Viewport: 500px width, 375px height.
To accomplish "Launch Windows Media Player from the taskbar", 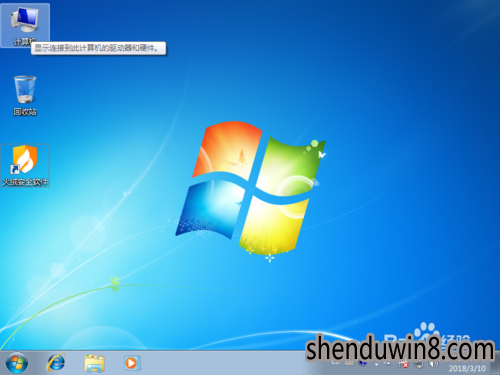I will (132, 363).
